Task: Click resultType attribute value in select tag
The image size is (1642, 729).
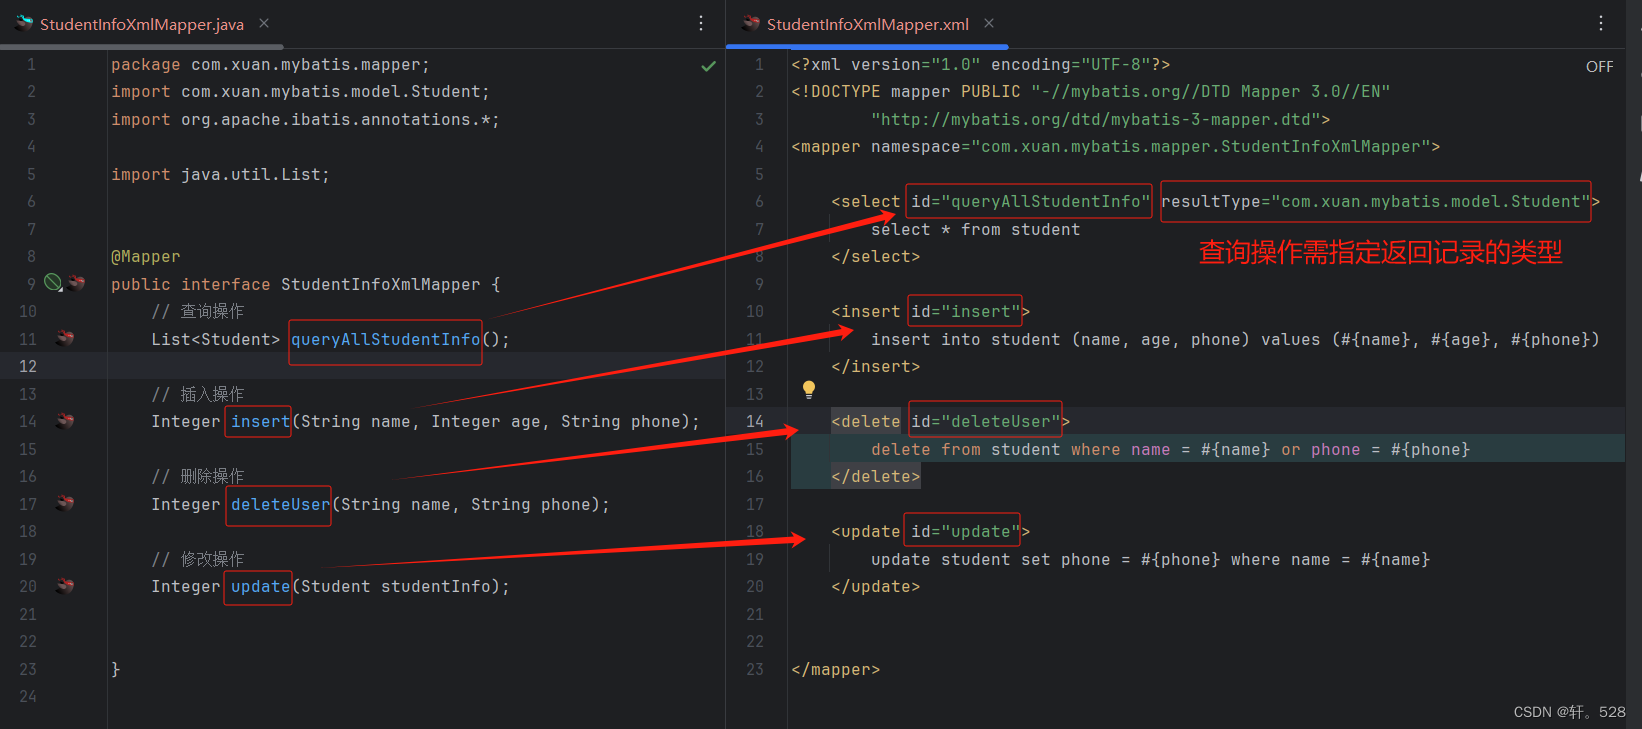Action: 1431,202
